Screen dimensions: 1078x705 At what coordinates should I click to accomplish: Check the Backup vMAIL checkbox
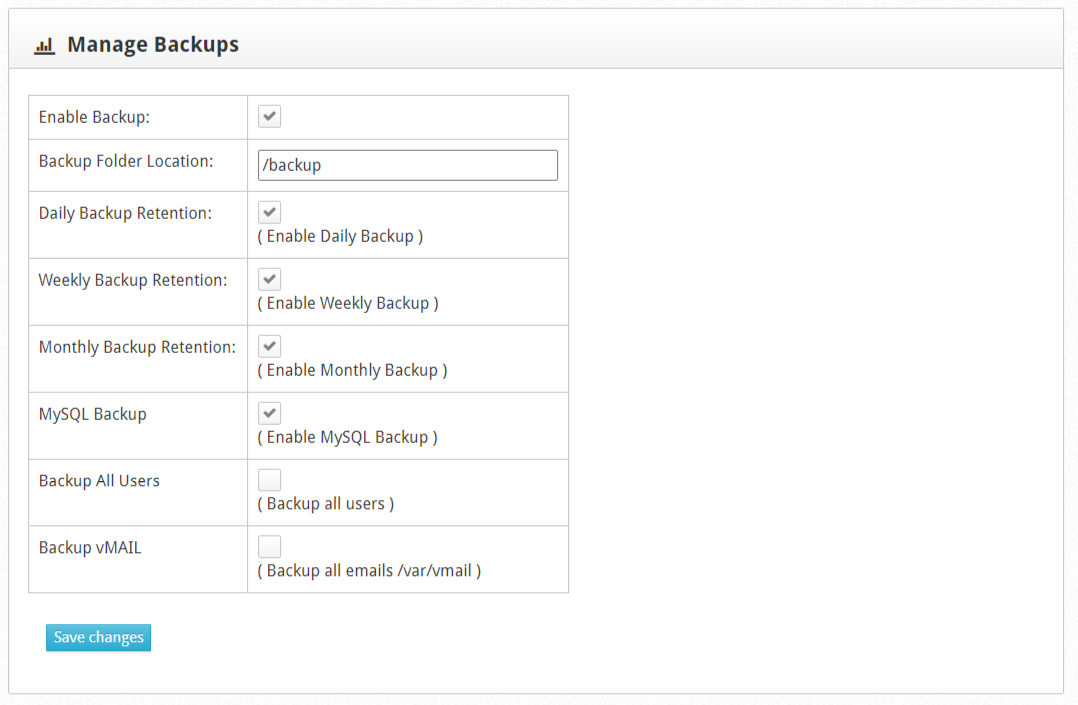[x=270, y=546]
